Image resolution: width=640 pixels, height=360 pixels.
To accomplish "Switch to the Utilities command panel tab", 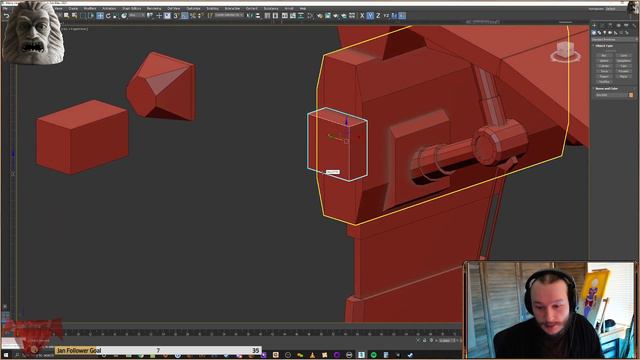I will coord(634,25).
